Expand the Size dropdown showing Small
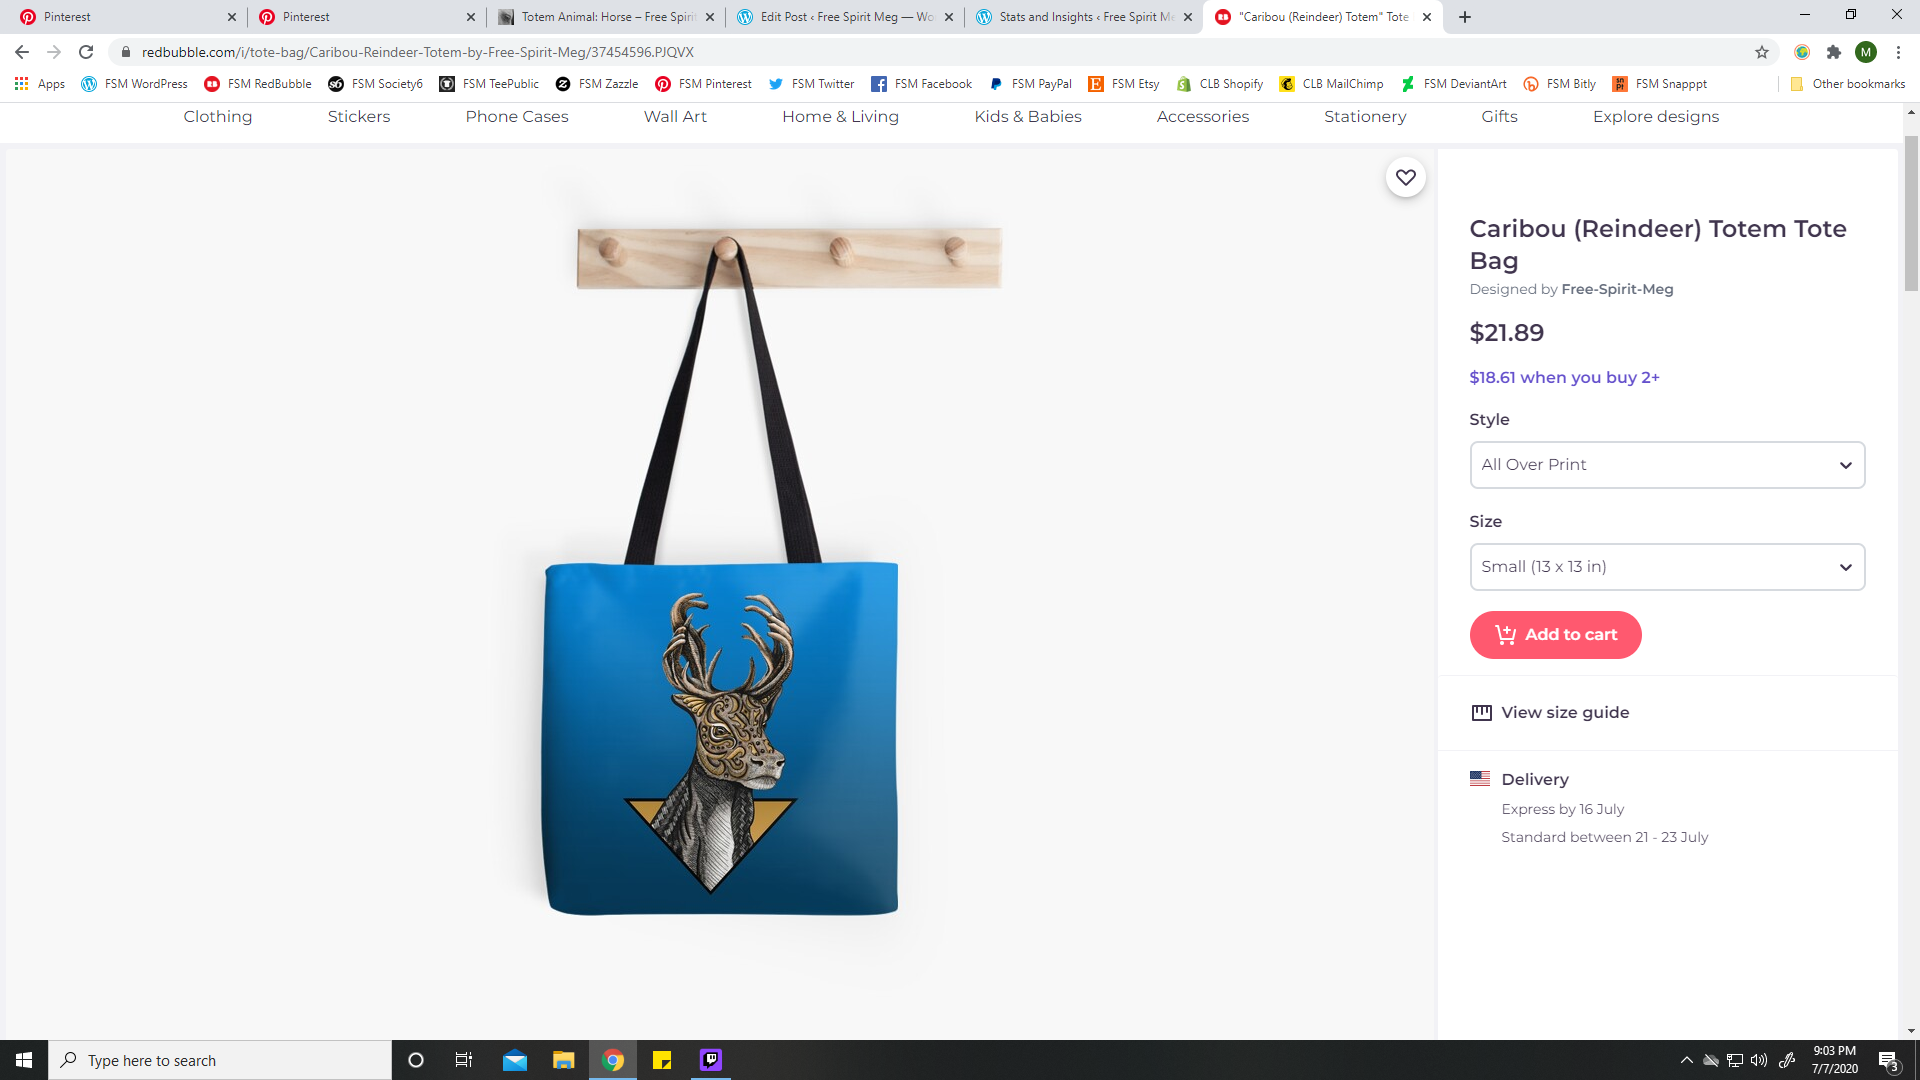The width and height of the screenshot is (1920, 1080). click(x=1666, y=567)
